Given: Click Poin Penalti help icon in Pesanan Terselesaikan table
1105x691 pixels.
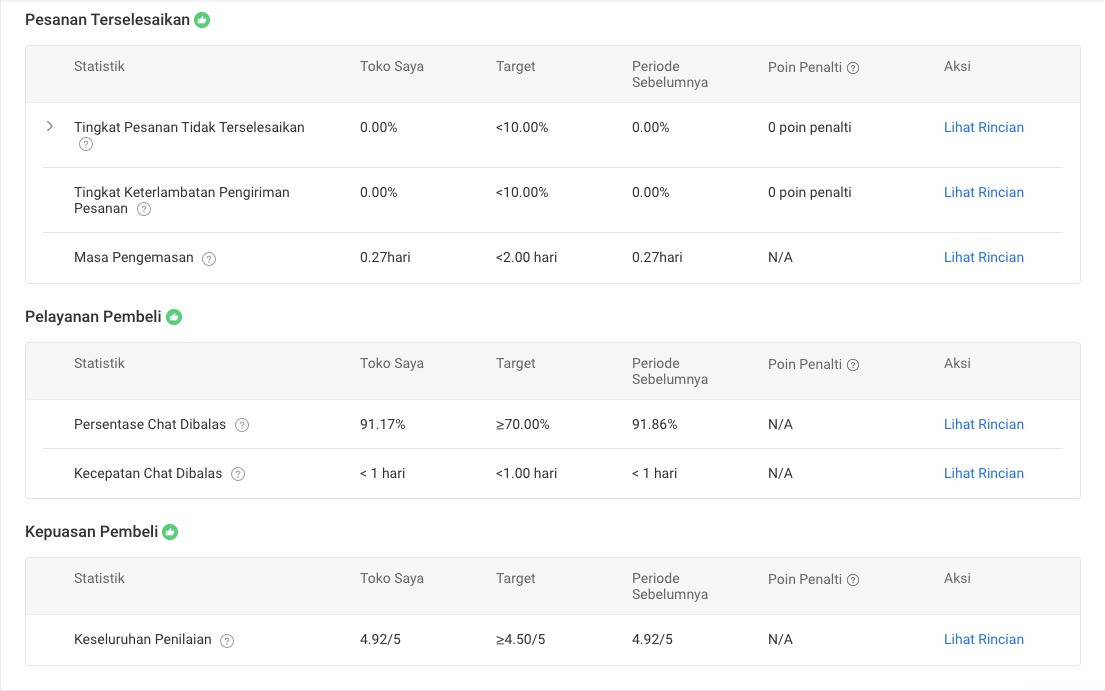Looking at the screenshot, I should pos(853,68).
